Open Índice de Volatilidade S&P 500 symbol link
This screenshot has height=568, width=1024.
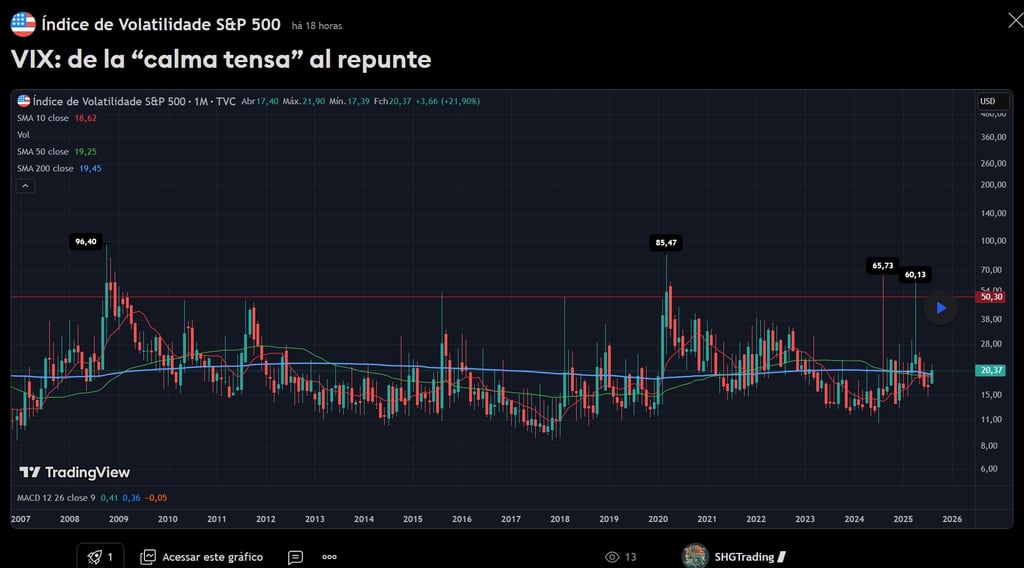161,25
